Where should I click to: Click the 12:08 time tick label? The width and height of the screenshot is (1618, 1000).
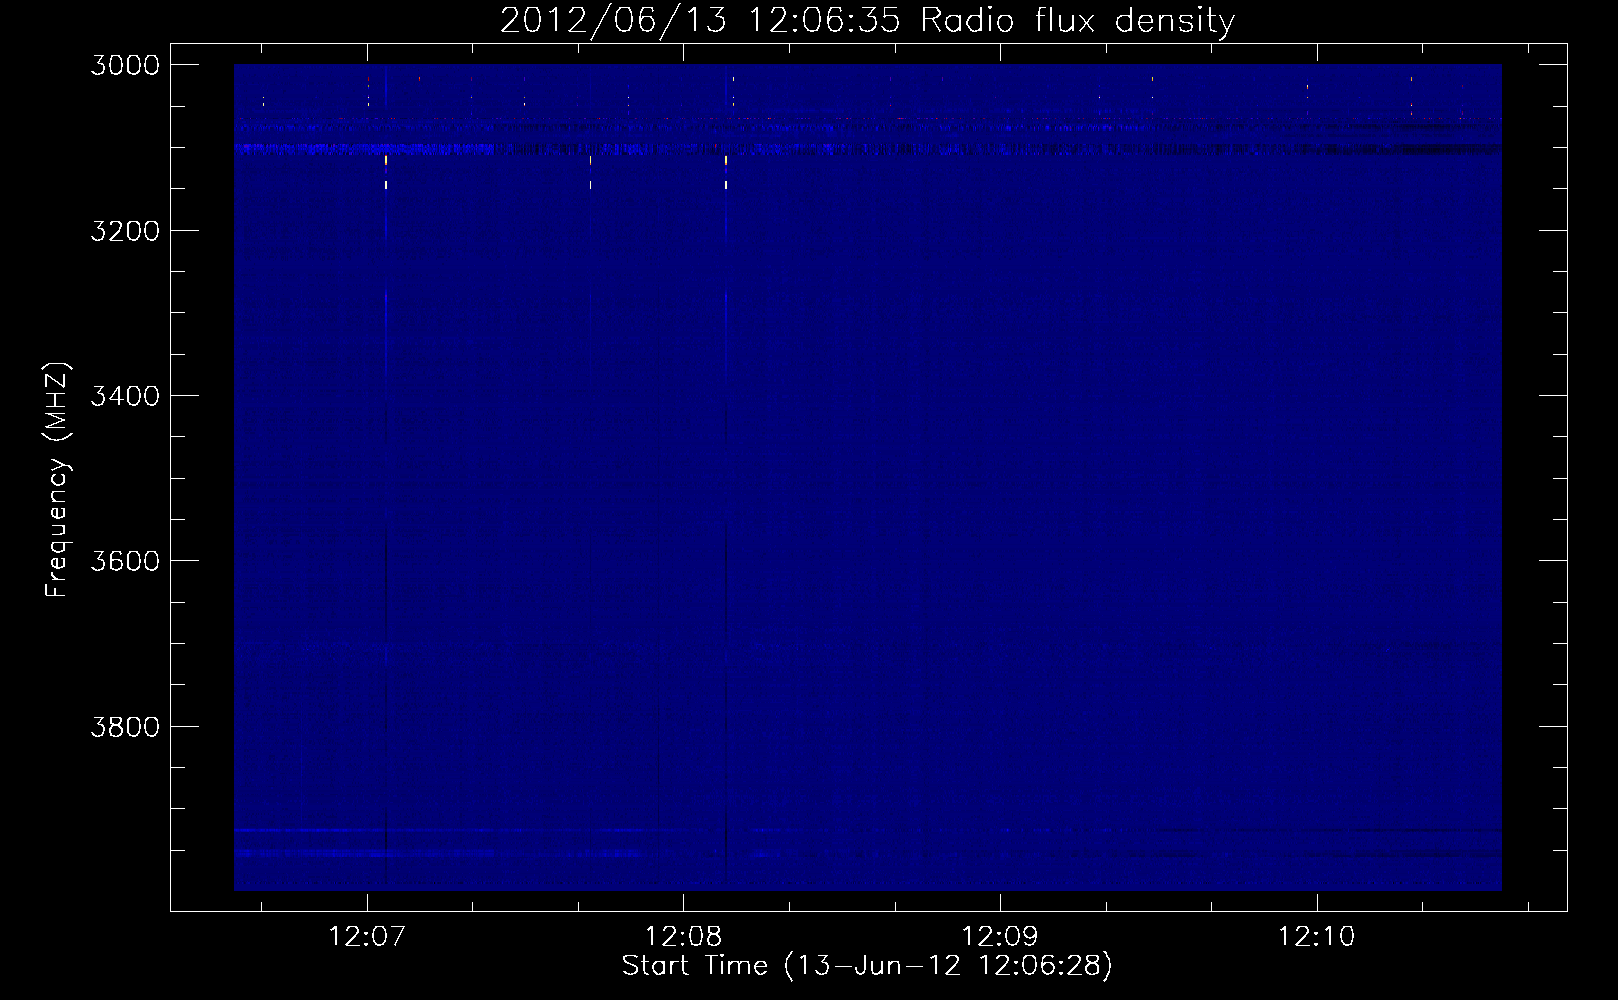pos(684,937)
